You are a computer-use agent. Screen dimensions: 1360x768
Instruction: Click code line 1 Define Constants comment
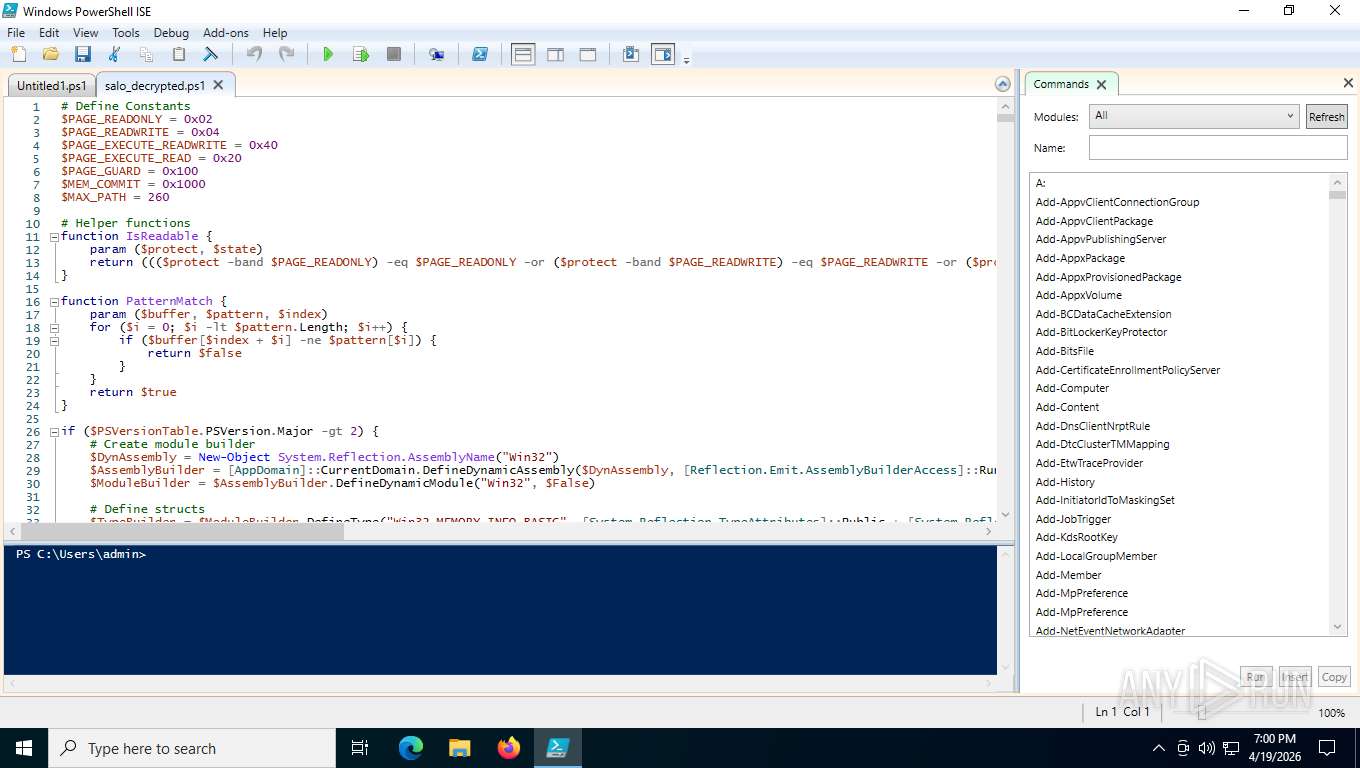pos(125,106)
